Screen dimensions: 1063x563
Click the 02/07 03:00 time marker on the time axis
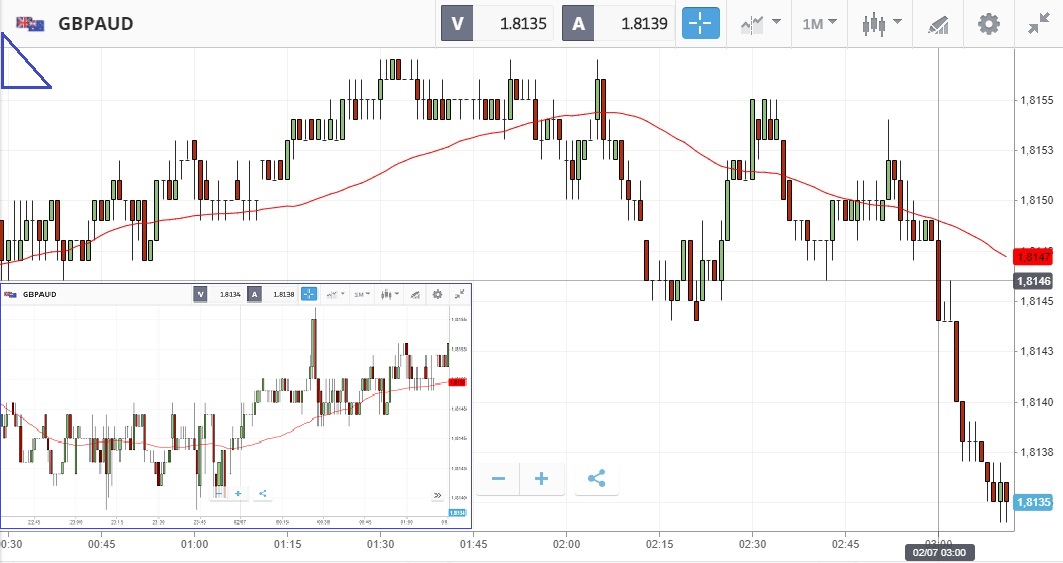click(x=939, y=551)
